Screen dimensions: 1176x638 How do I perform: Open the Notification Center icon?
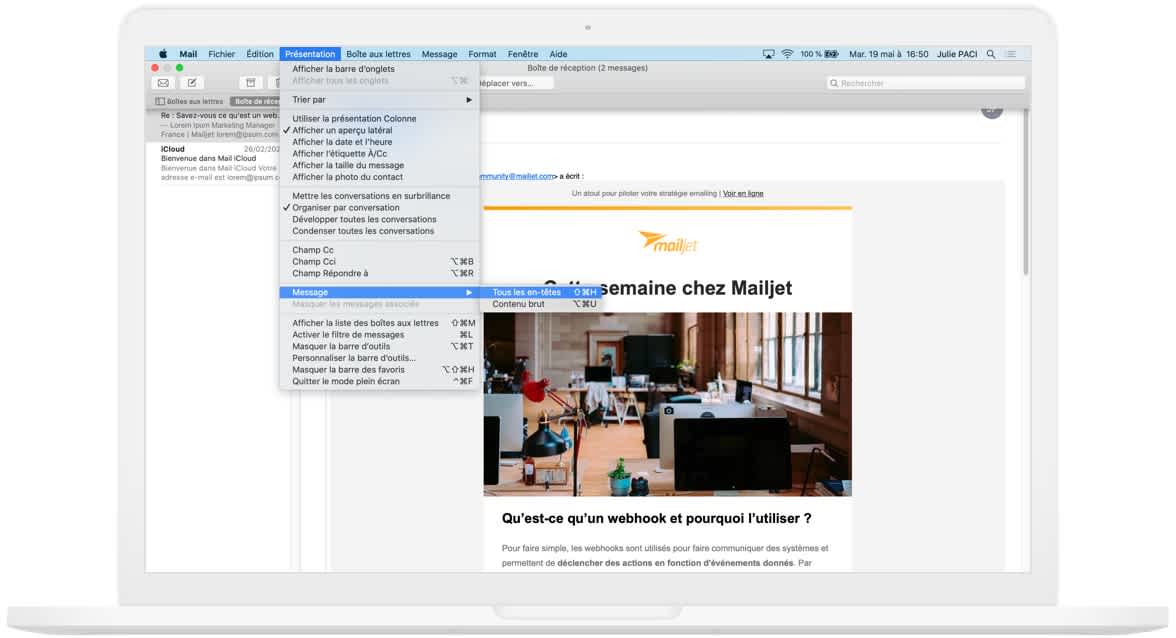(x=1011, y=54)
